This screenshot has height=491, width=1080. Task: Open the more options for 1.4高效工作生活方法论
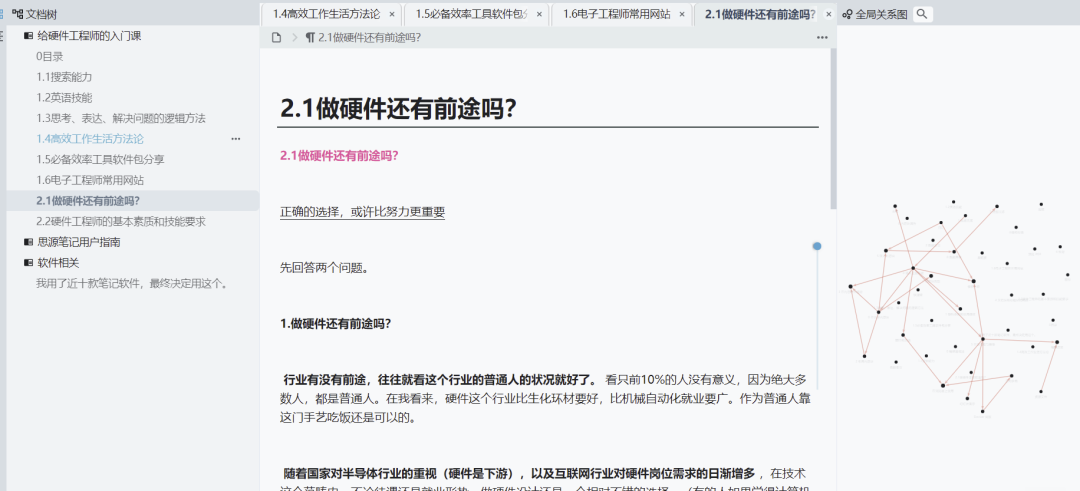pos(236,138)
